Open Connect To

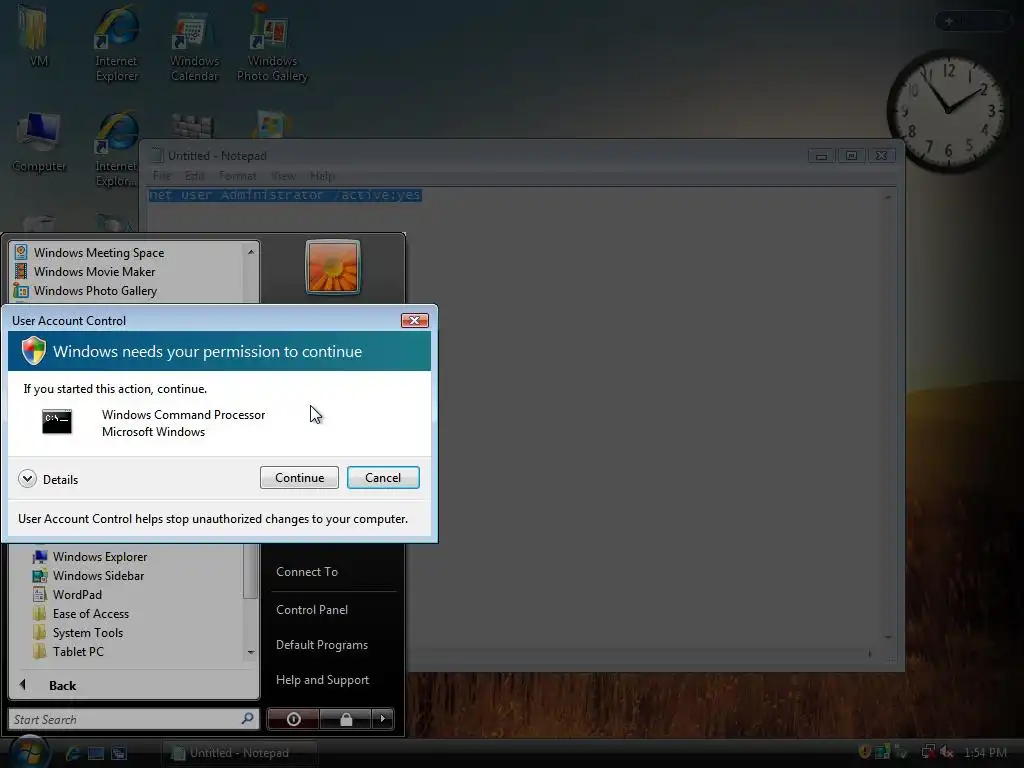[307, 571]
